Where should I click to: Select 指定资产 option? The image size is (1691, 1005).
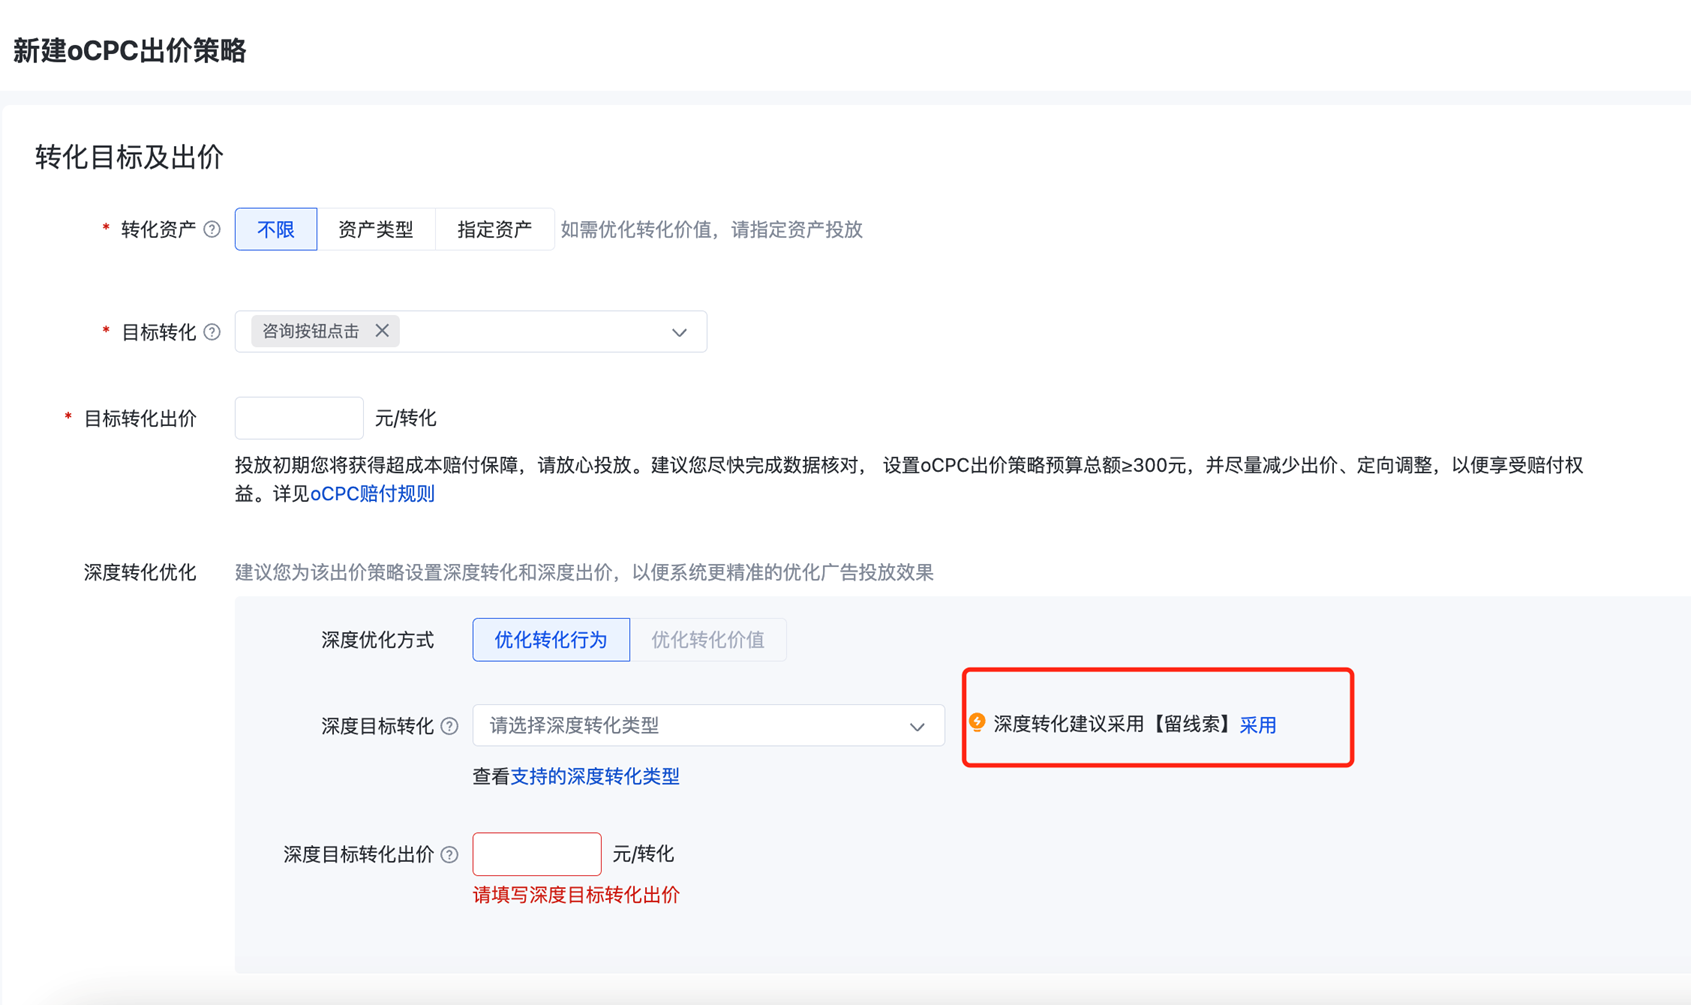click(494, 229)
